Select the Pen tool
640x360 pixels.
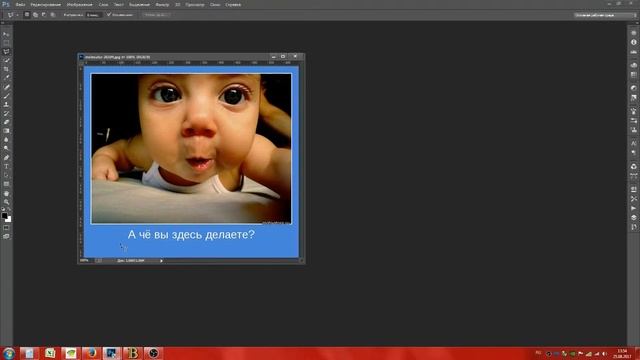(x=6, y=158)
